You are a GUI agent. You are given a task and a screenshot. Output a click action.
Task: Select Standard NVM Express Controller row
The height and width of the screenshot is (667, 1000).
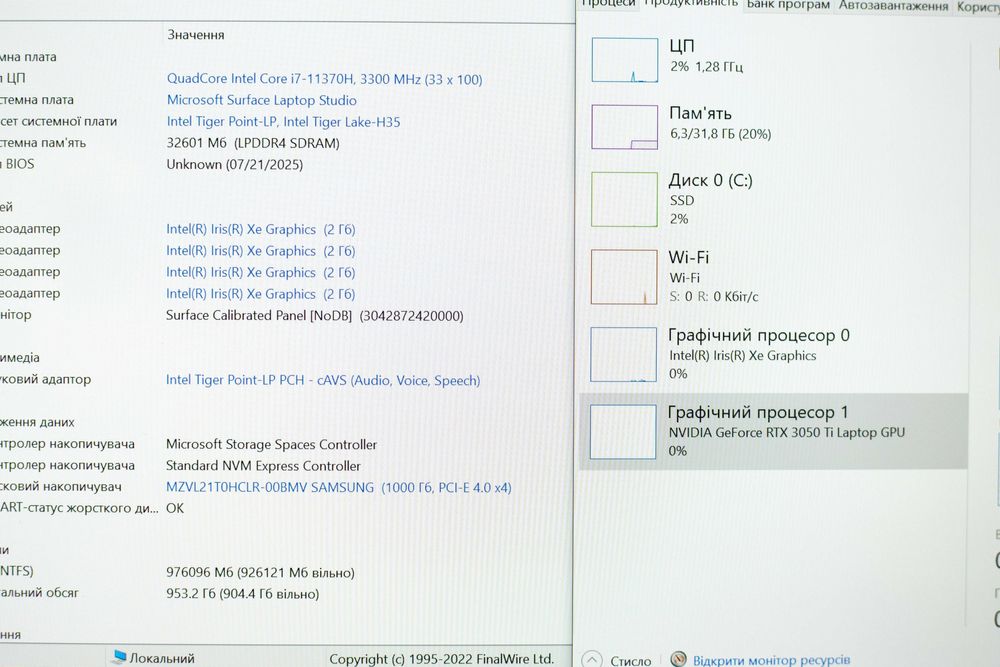coord(263,466)
